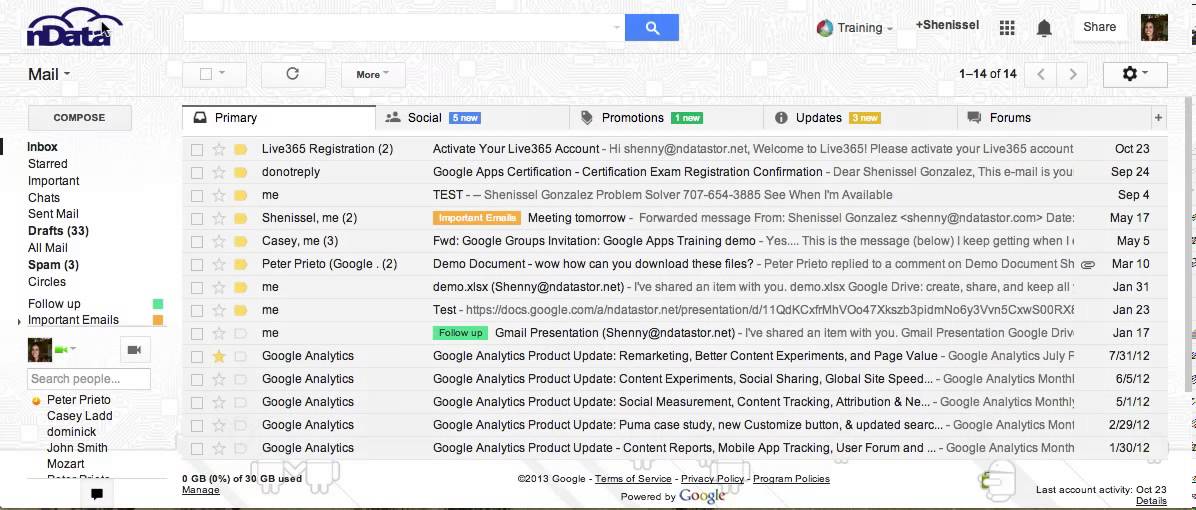Switch to the Primary tab
The height and width of the screenshot is (510, 1196).
[279, 117]
